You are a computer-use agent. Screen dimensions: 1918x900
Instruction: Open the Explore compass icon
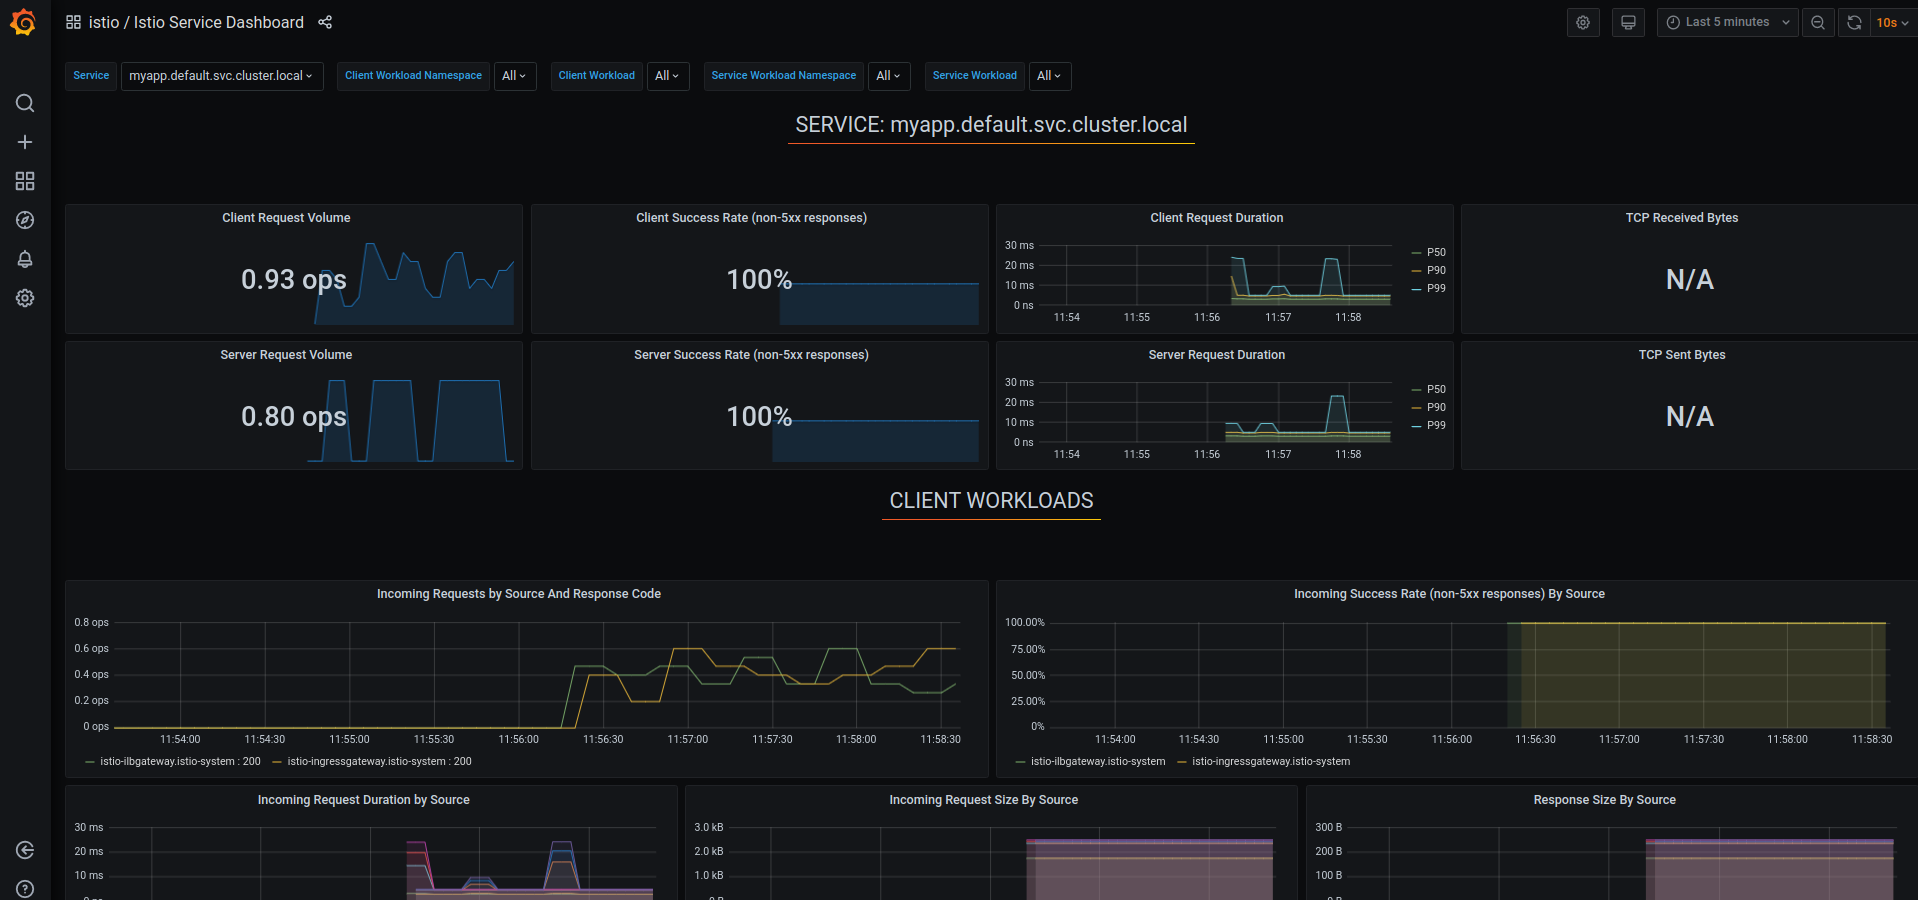click(x=25, y=220)
